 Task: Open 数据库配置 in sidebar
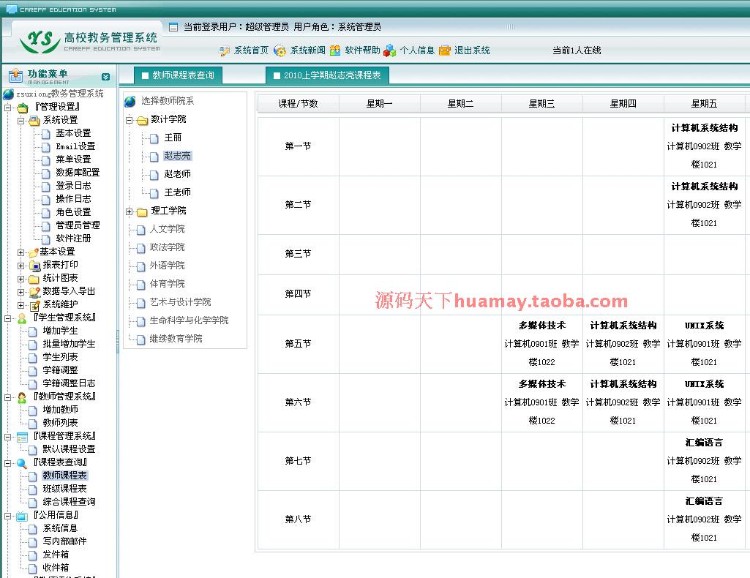pyautogui.click(x=77, y=173)
